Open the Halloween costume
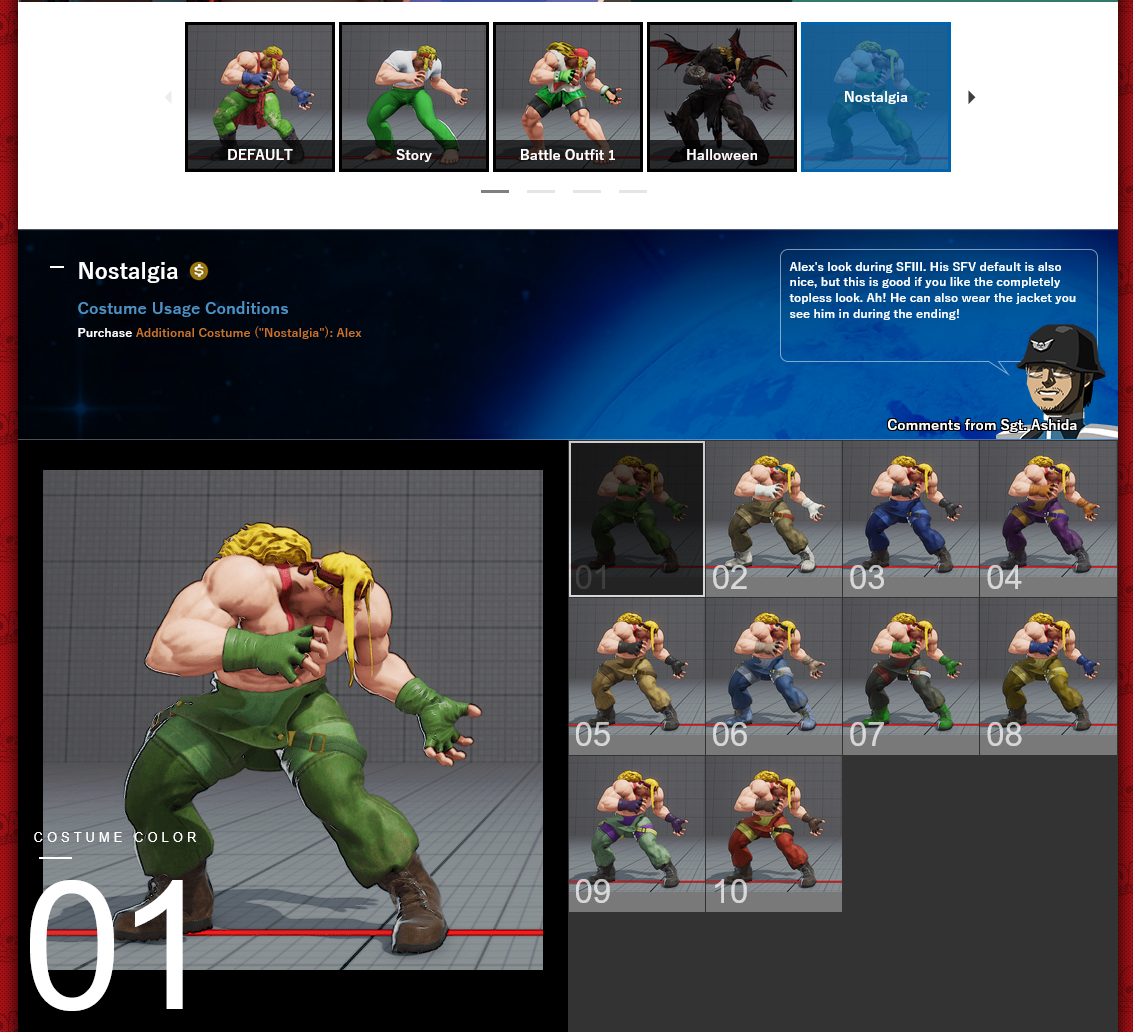The width and height of the screenshot is (1133, 1032). pos(721,97)
